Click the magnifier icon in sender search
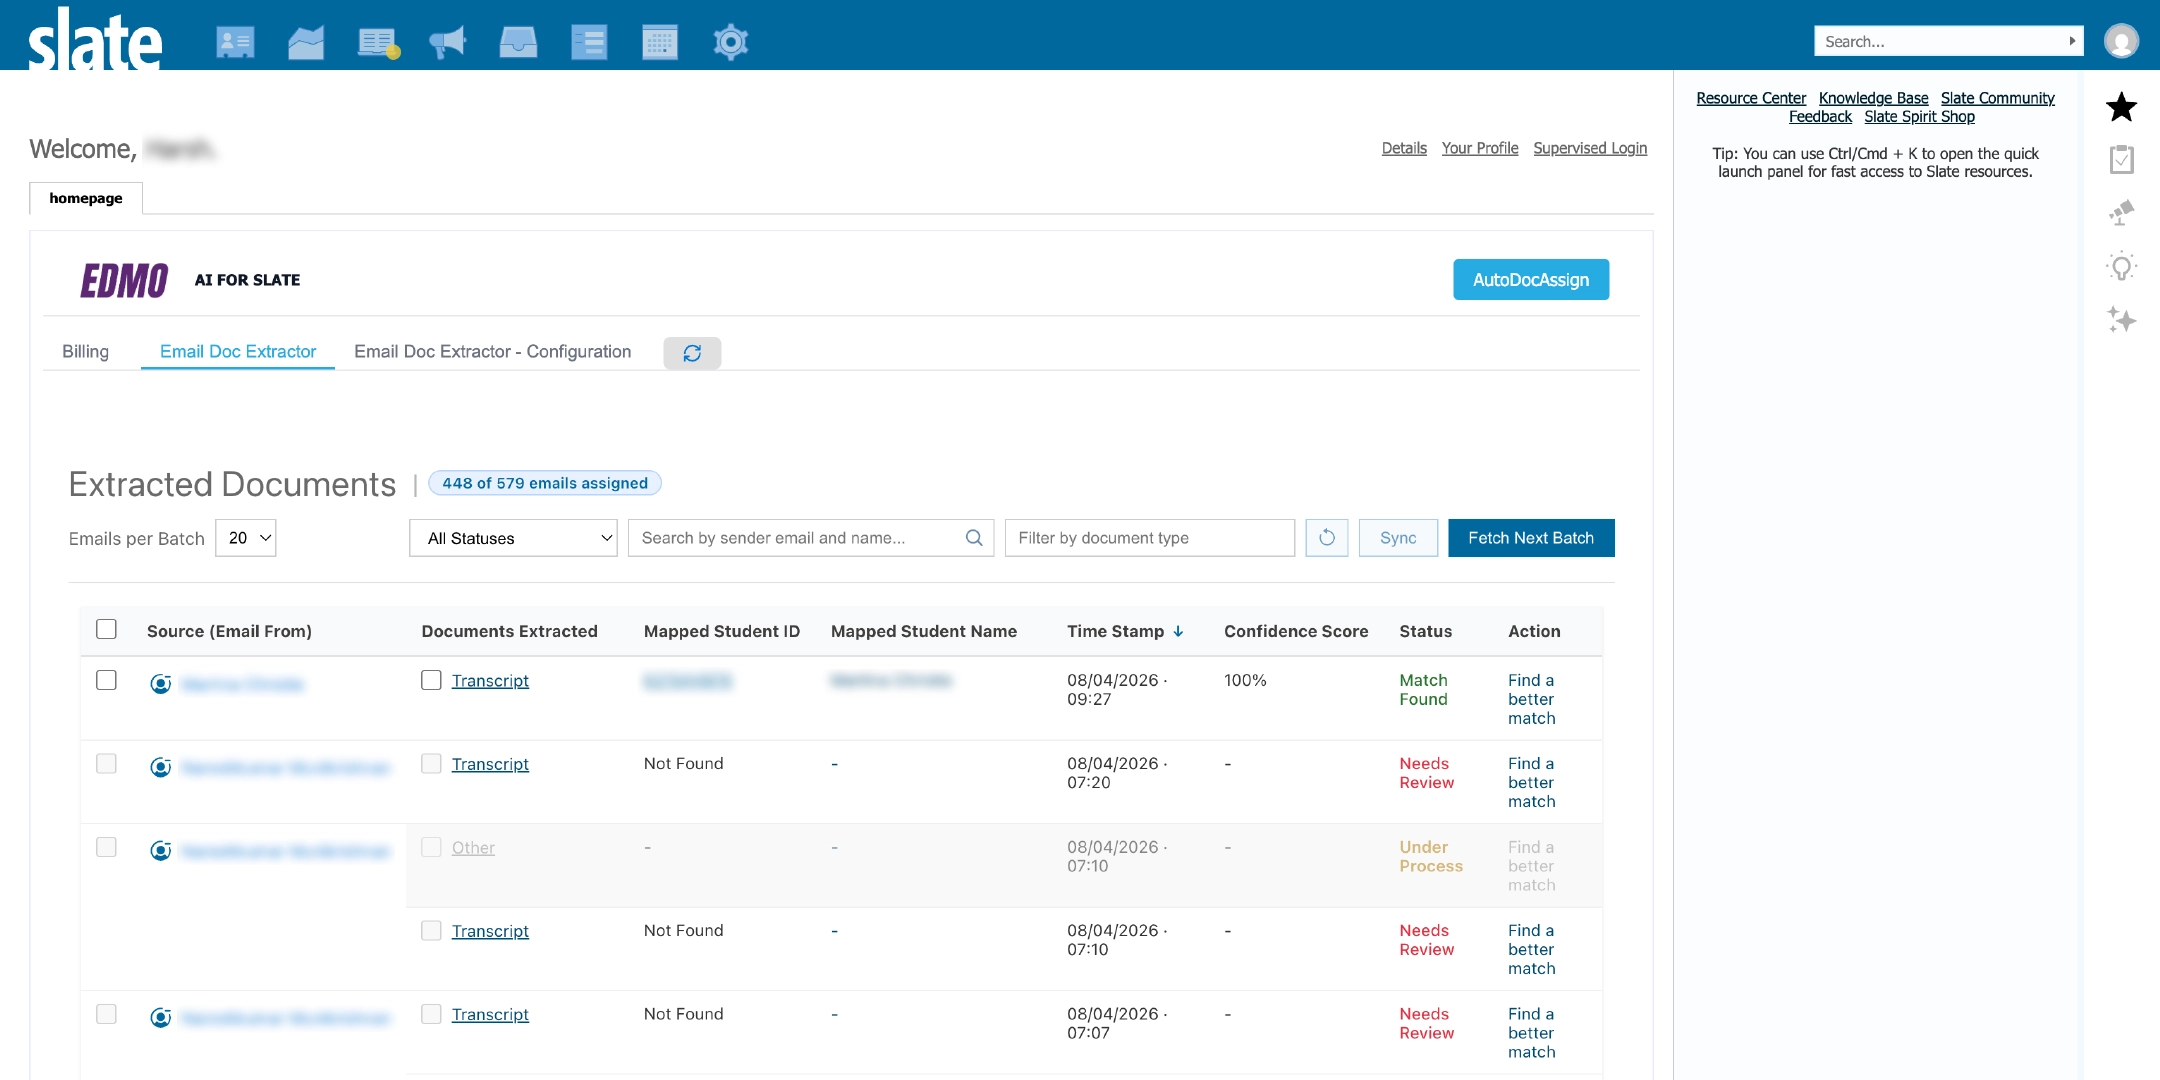This screenshot has height=1080, width=2160. pos(974,538)
